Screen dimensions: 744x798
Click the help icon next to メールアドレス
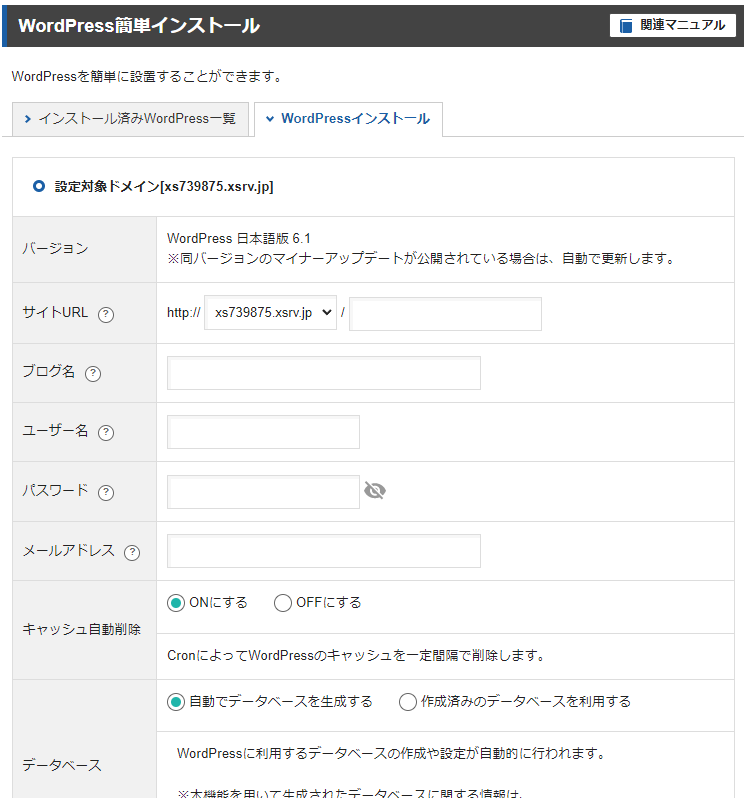[132, 552]
